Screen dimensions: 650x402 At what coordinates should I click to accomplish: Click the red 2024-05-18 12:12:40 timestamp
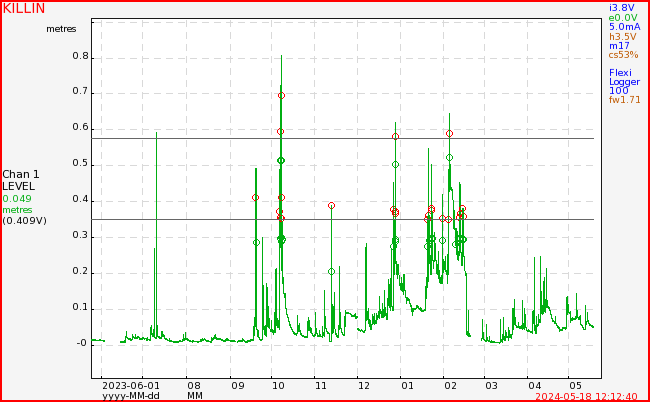click(x=586, y=397)
